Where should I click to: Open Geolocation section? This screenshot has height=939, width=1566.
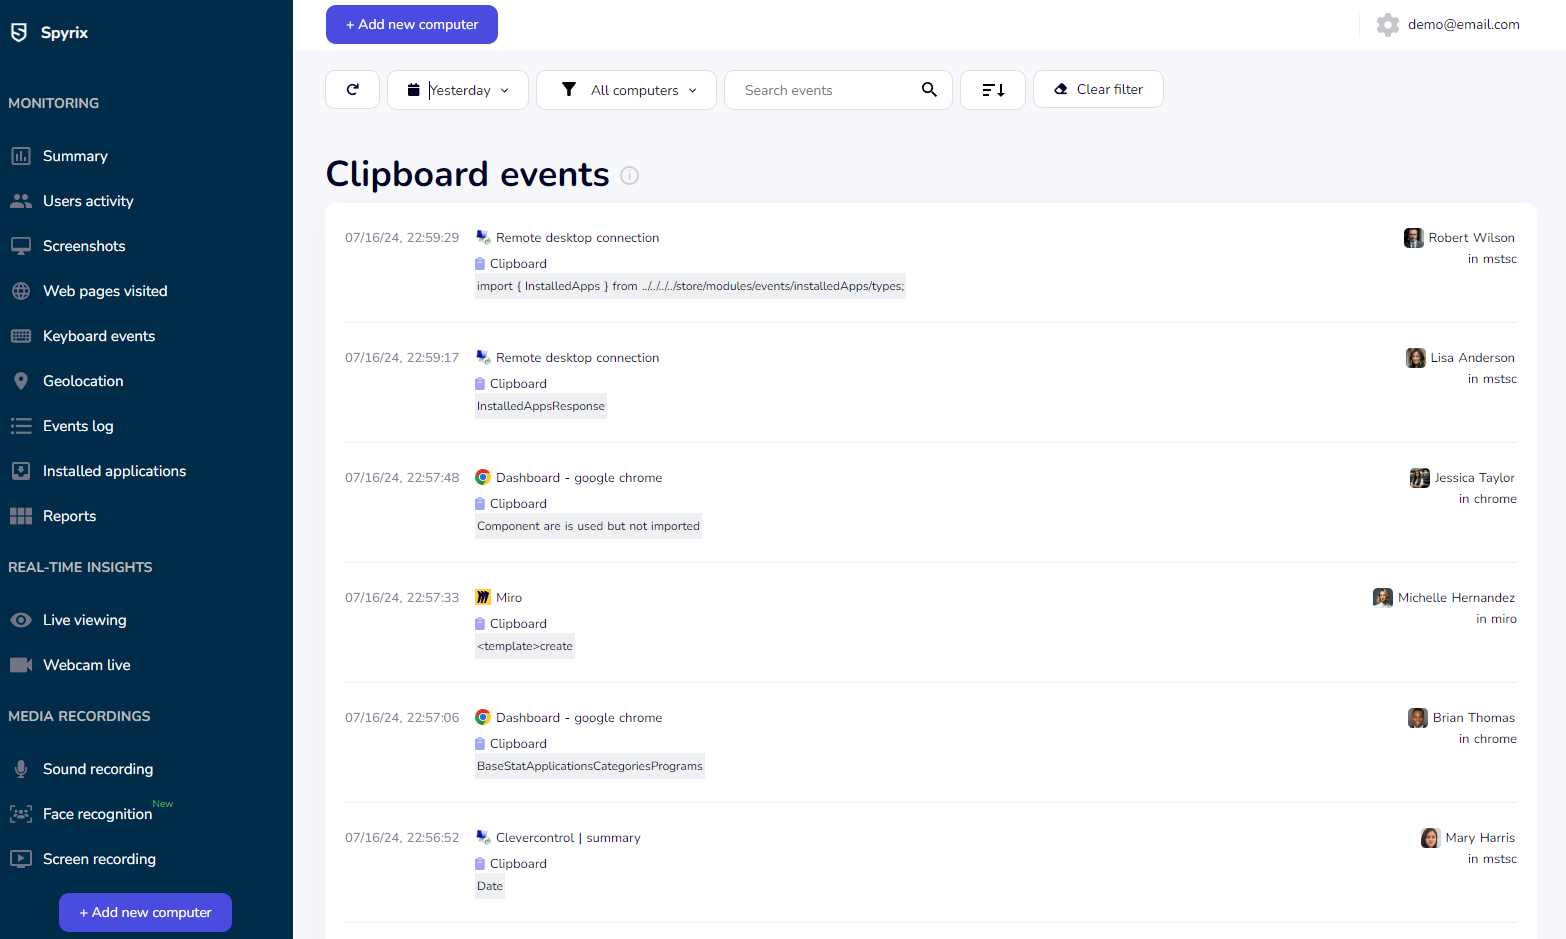point(83,381)
